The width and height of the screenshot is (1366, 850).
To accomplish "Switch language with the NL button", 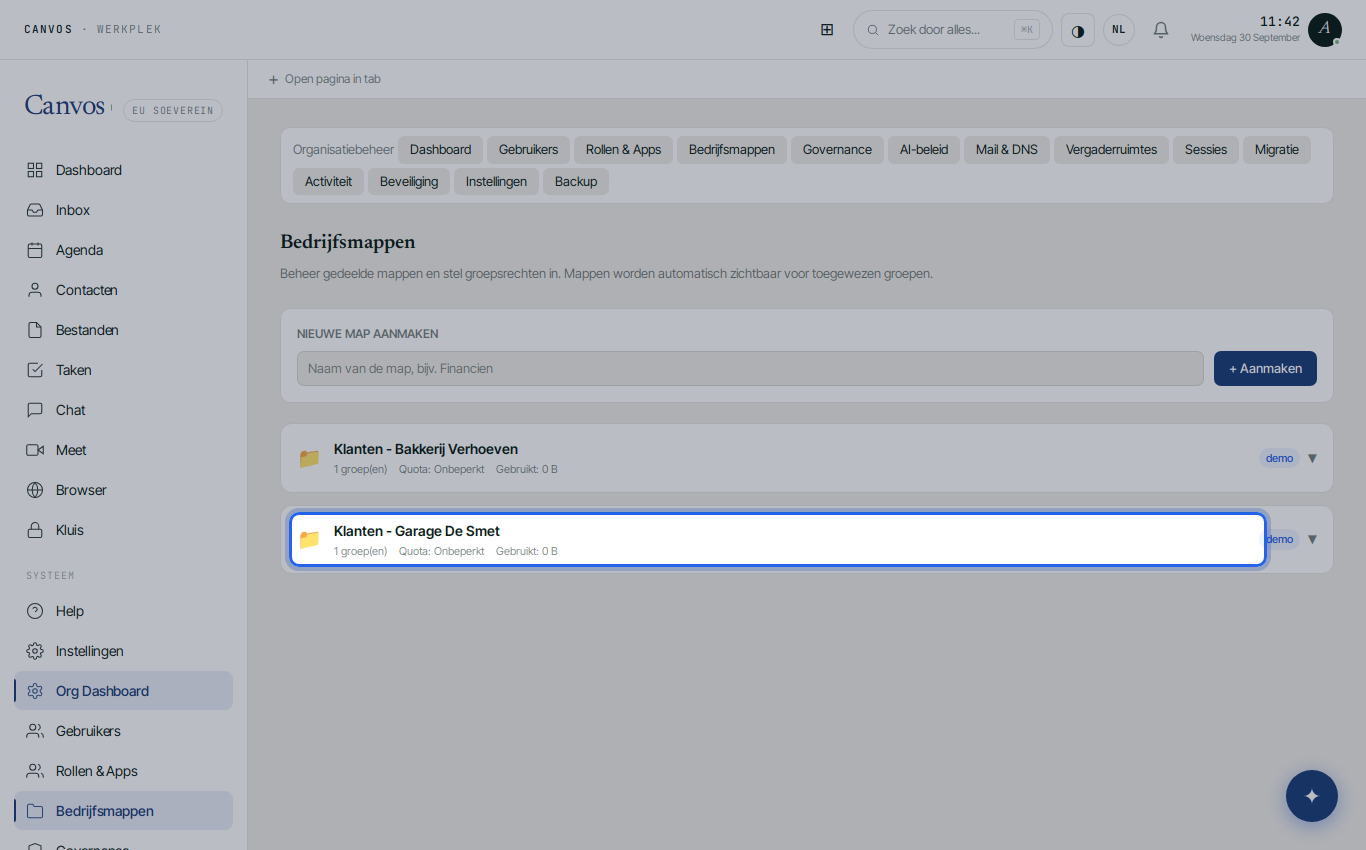I will click(x=1119, y=30).
